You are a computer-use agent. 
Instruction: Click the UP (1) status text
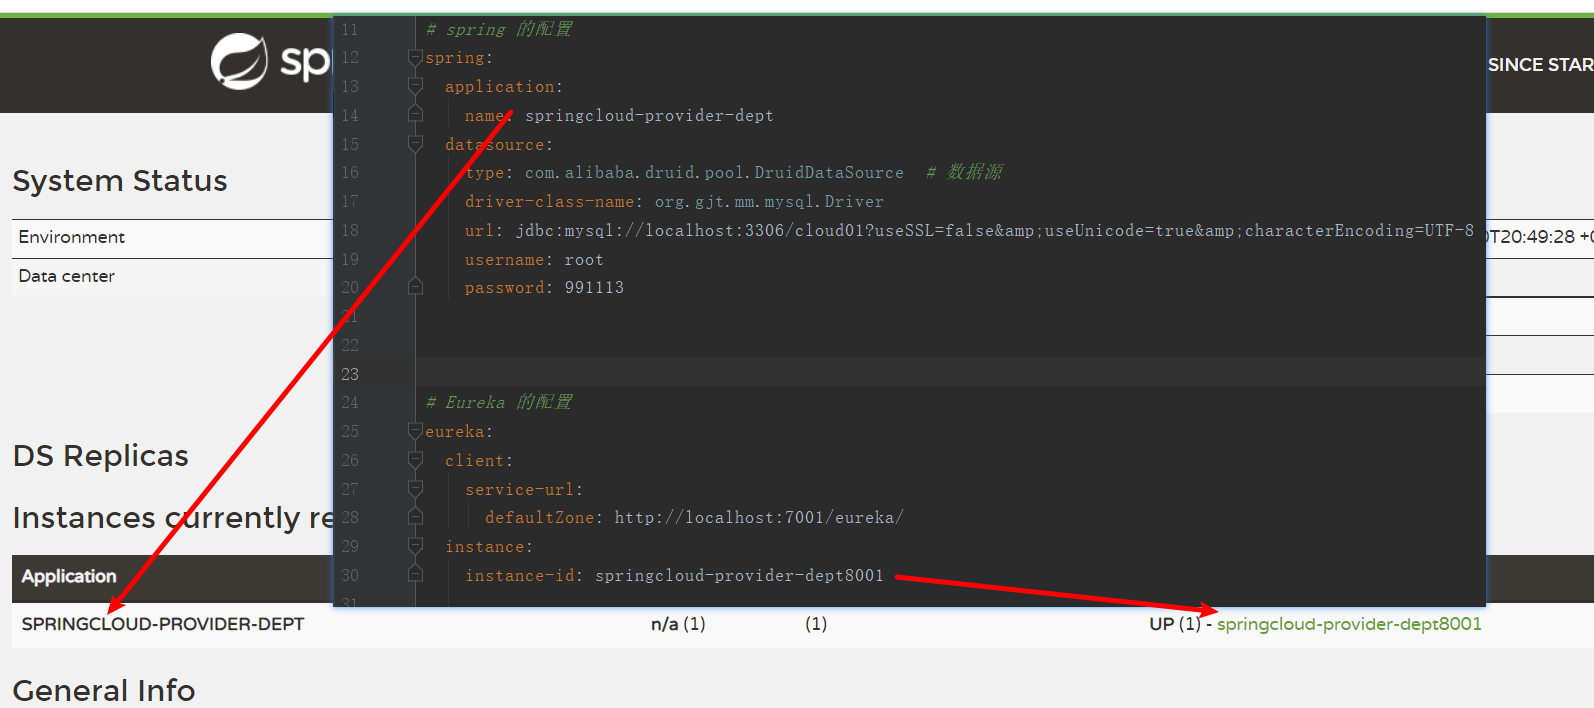[1175, 624]
